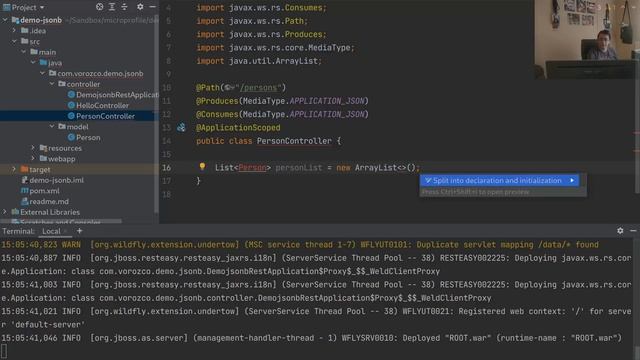The width and height of the screenshot is (640, 360).
Task: Click the Collapse All icon in Project panel
Action: (x=124, y=7)
